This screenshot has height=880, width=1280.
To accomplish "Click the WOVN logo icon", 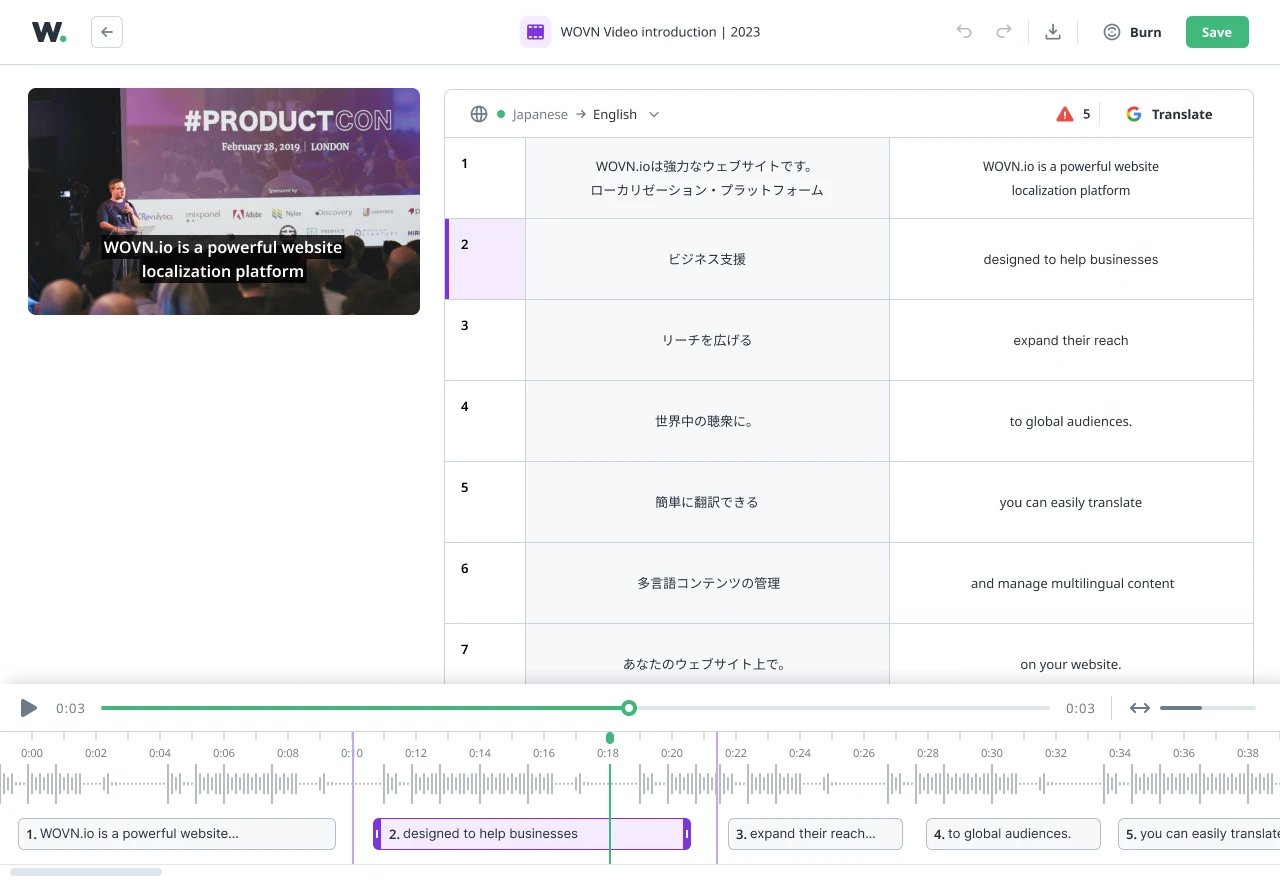I will [x=49, y=32].
